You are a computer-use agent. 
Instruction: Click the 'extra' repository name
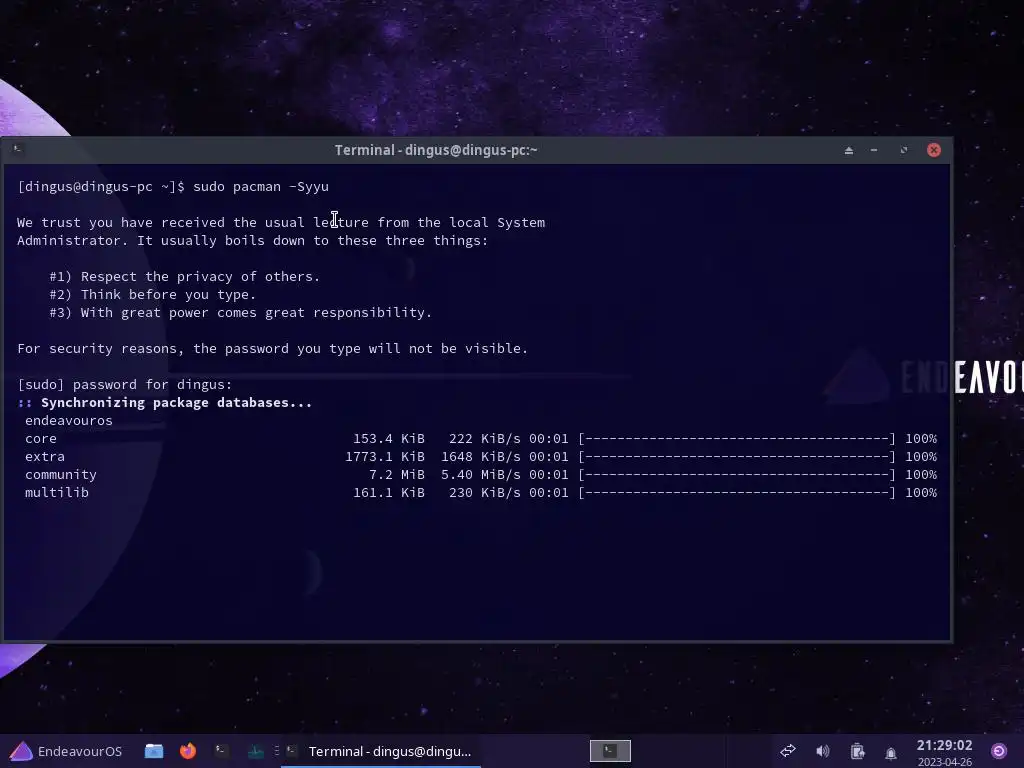44,456
